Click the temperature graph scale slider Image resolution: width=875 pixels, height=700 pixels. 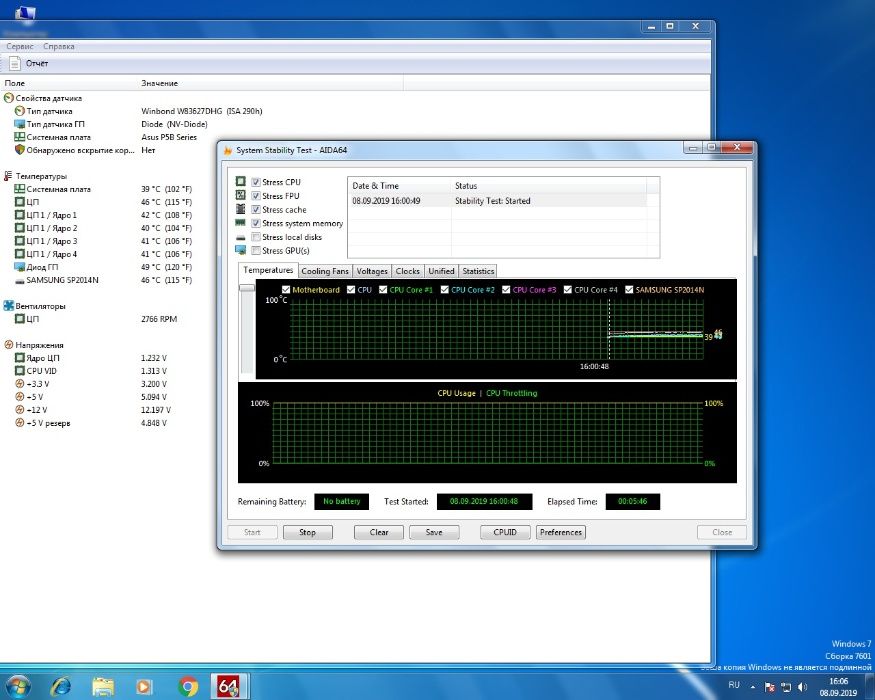(x=247, y=287)
